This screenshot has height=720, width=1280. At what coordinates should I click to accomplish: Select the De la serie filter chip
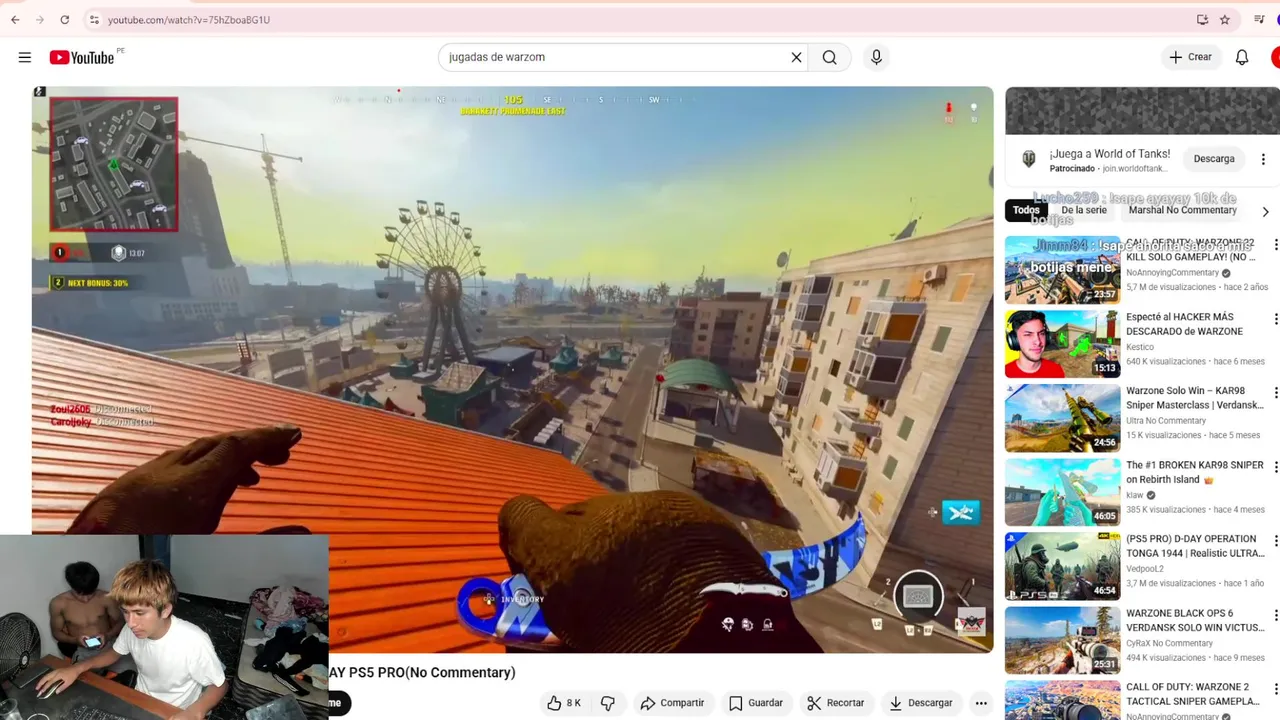[1084, 210]
